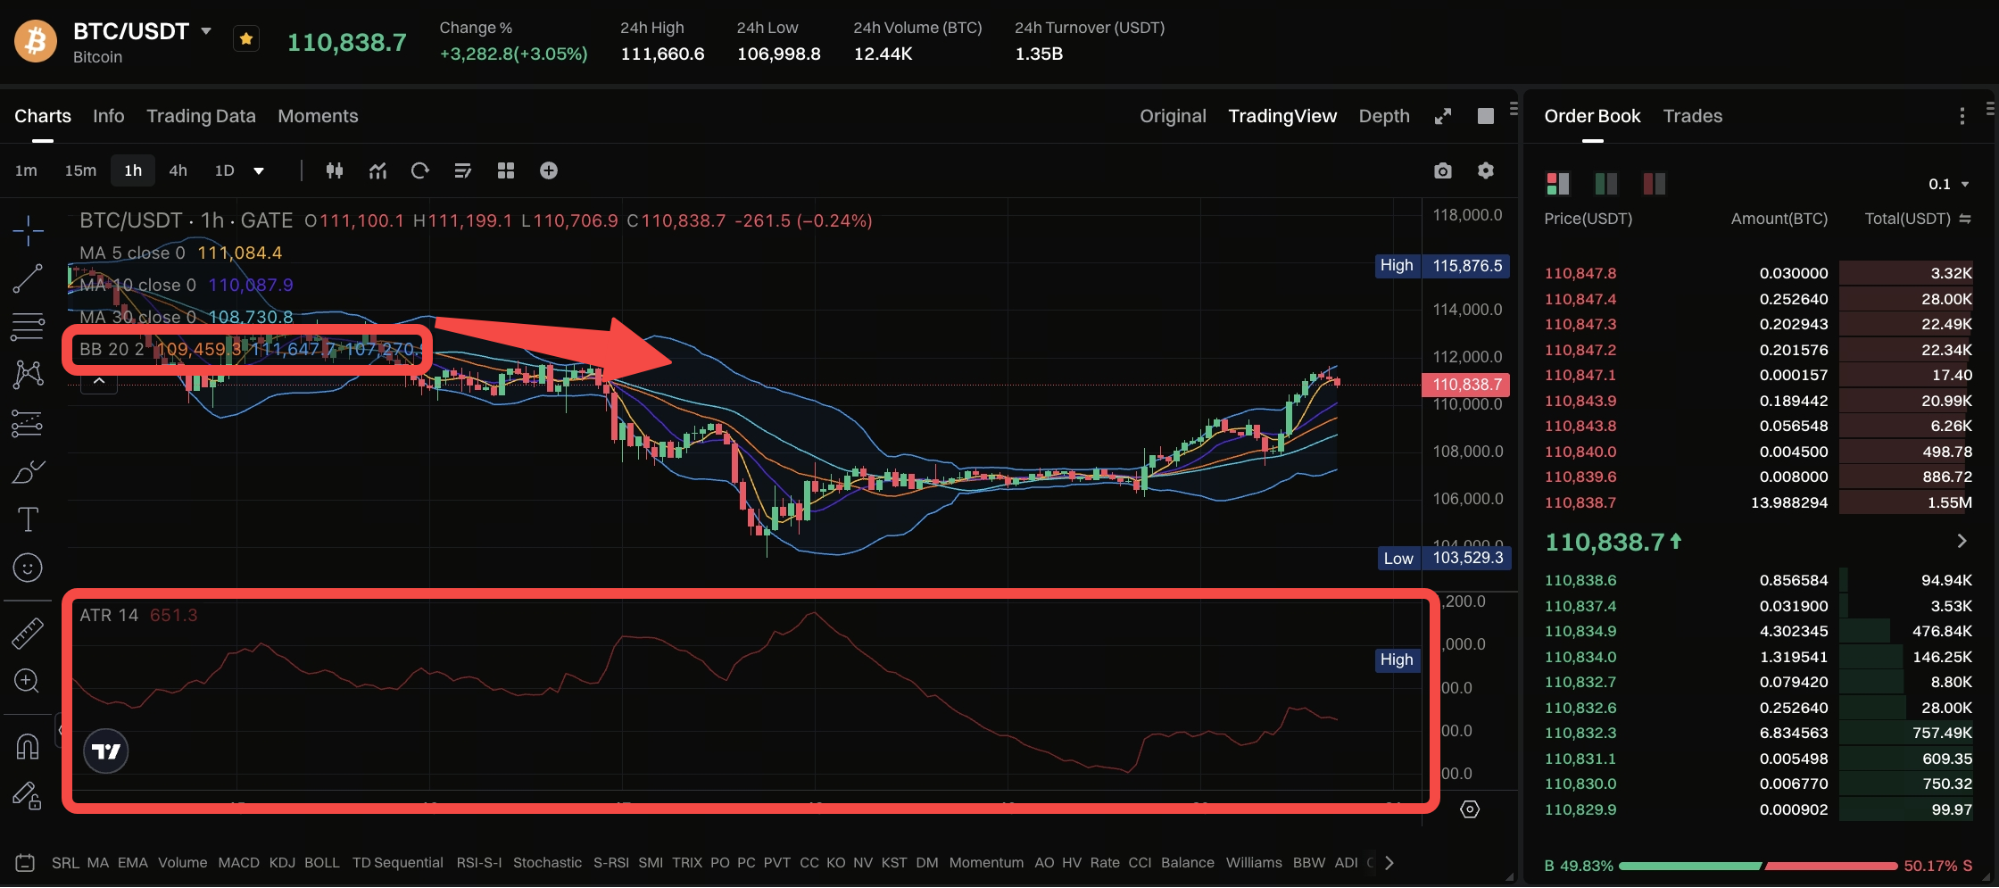Open chart settings gear icon
The height and width of the screenshot is (888, 1999).
1486,171
